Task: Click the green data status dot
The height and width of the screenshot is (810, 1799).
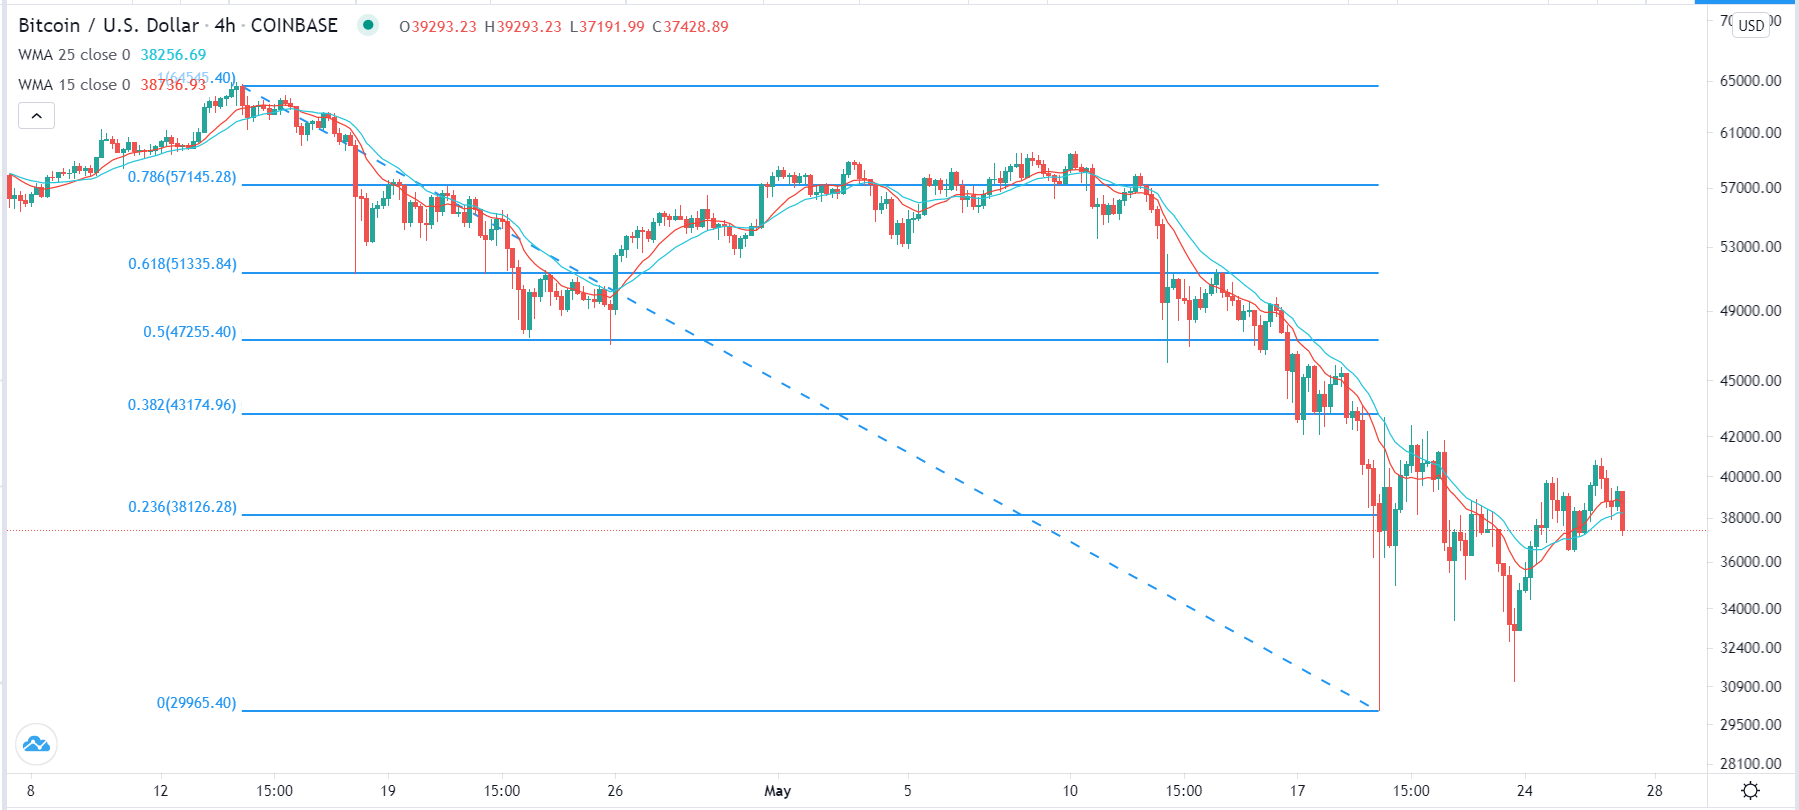Action: 368,26
